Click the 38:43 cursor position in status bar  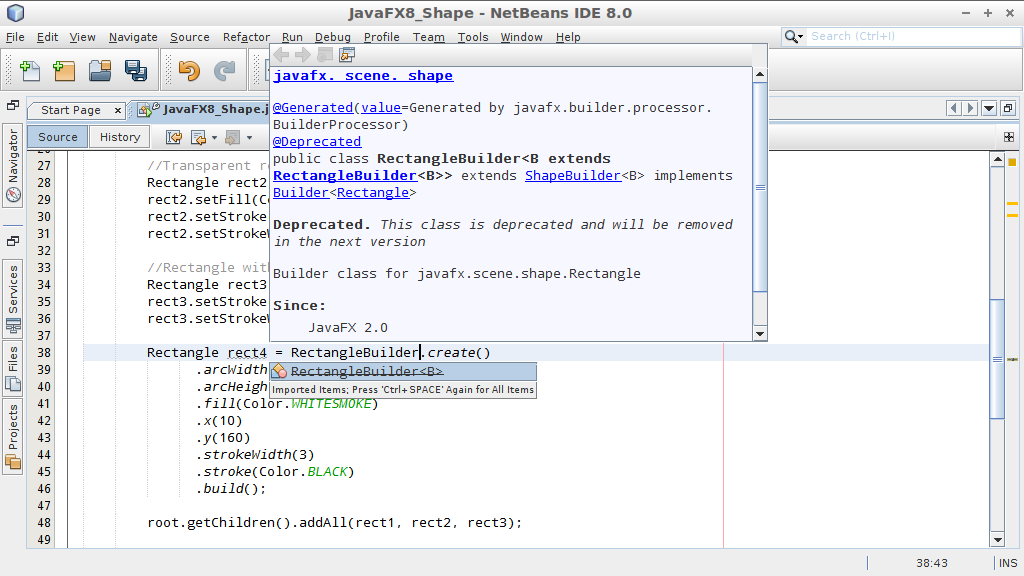[x=931, y=563]
